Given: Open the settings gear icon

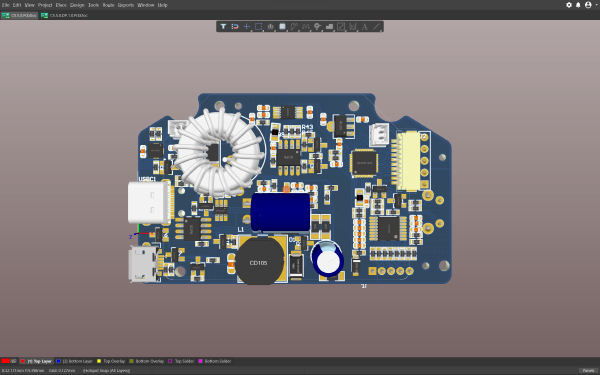Looking at the screenshot, I should coord(569,5).
